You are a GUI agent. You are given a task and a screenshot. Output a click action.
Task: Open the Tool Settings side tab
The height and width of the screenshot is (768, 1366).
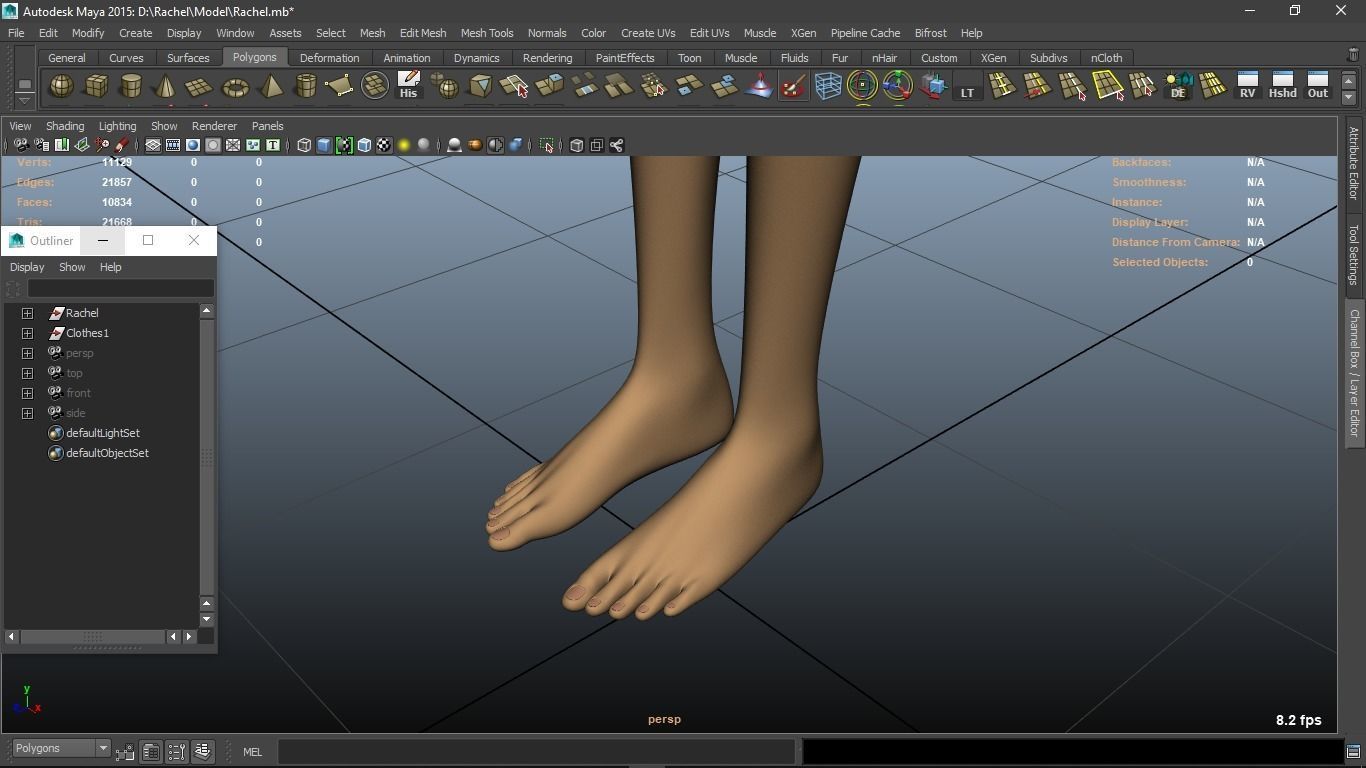pyautogui.click(x=1353, y=254)
